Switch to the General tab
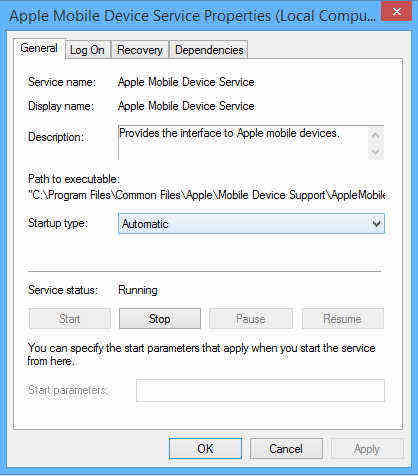The image size is (418, 476). coord(39,48)
